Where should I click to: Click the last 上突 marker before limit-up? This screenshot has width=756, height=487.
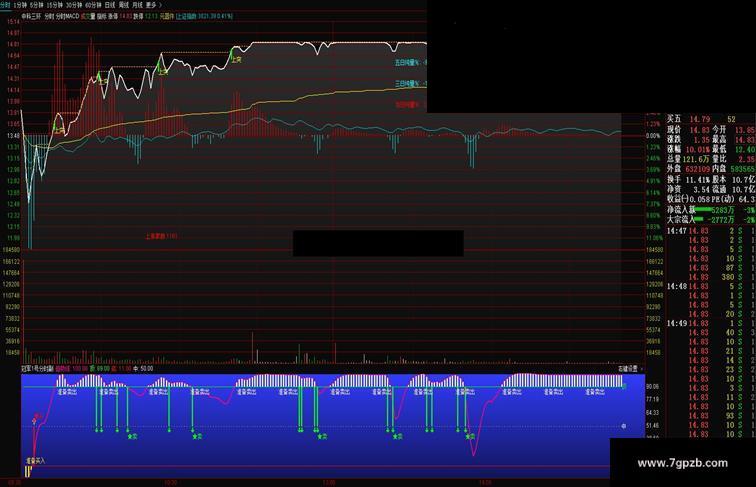(x=236, y=59)
